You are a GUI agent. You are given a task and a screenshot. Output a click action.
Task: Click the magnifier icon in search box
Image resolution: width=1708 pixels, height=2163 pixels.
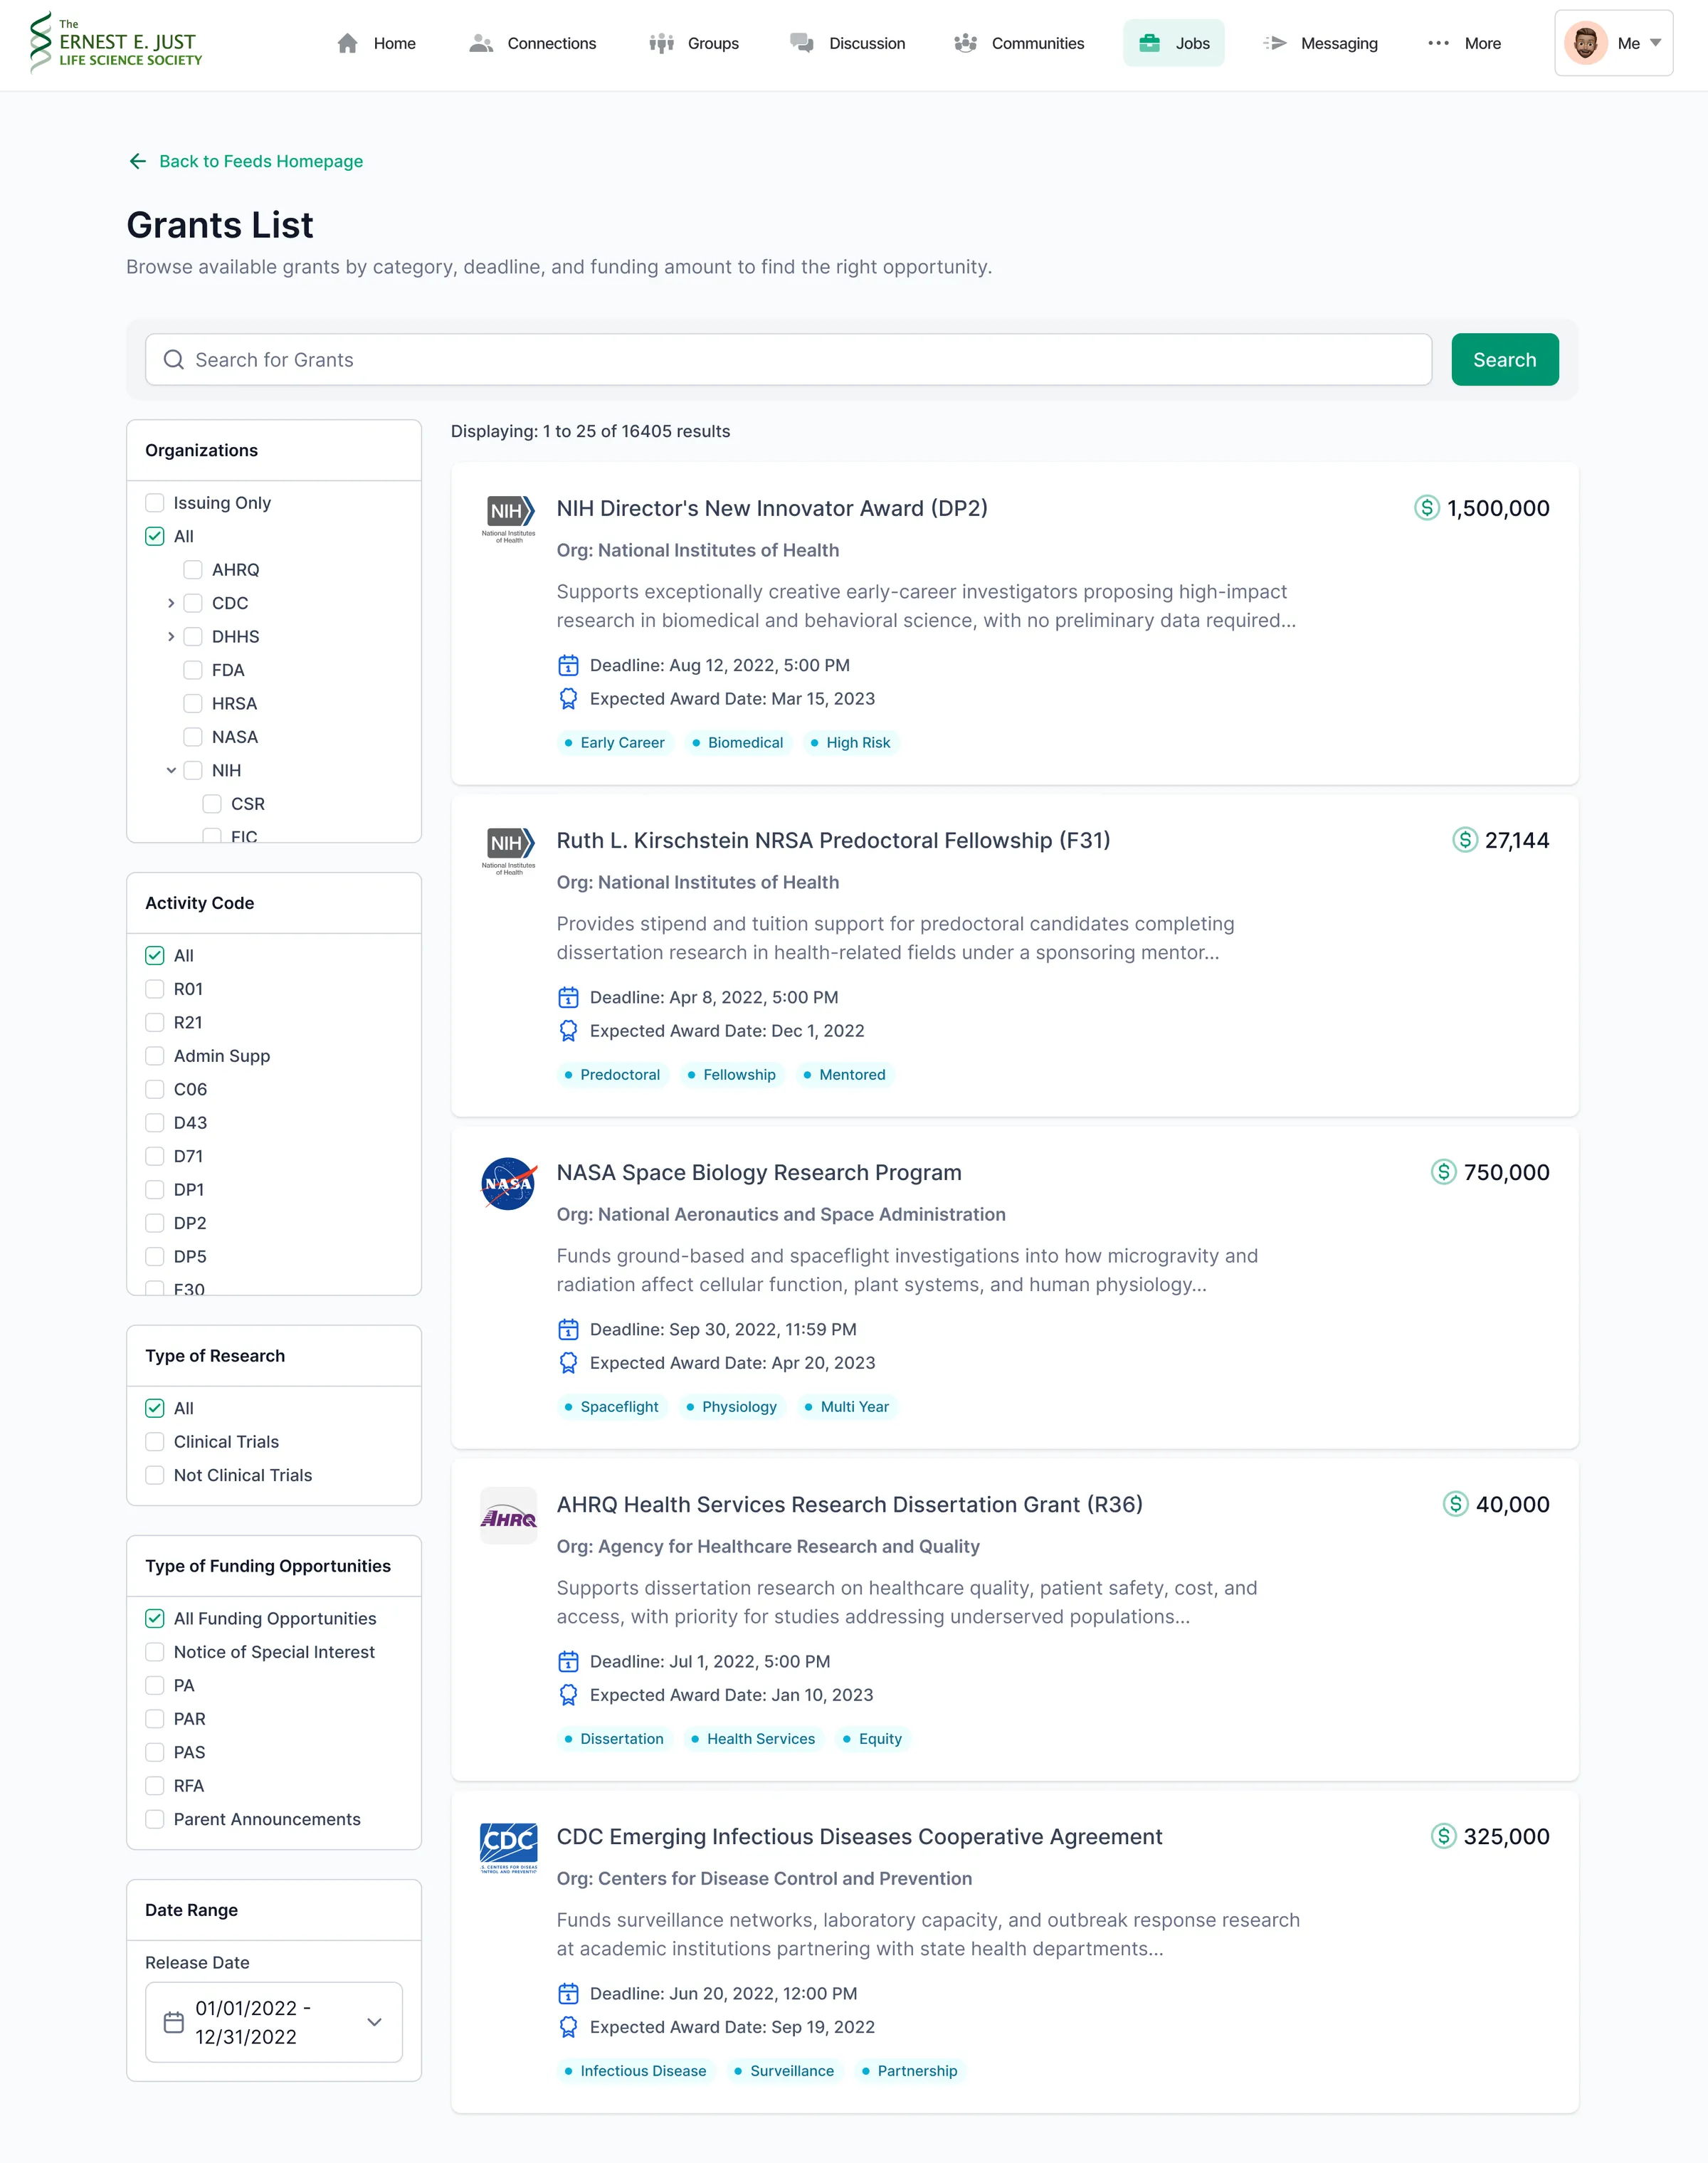(174, 360)
